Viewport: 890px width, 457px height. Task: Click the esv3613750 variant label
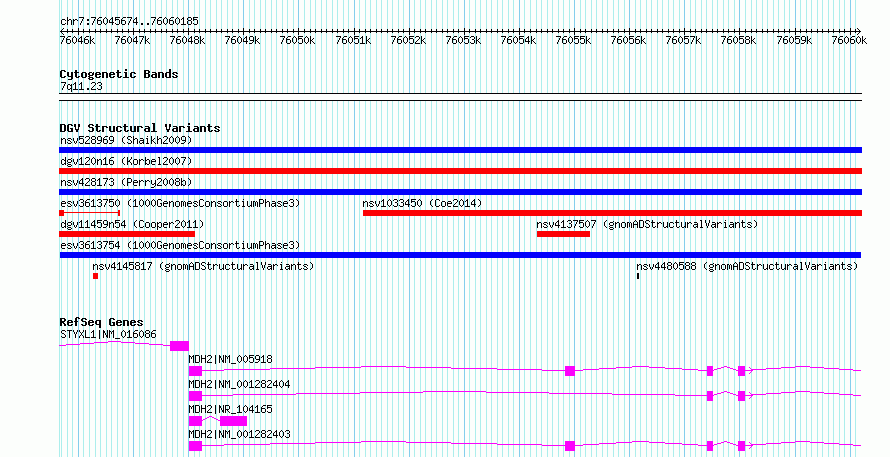pyautogui.click(x=180, y=203)
